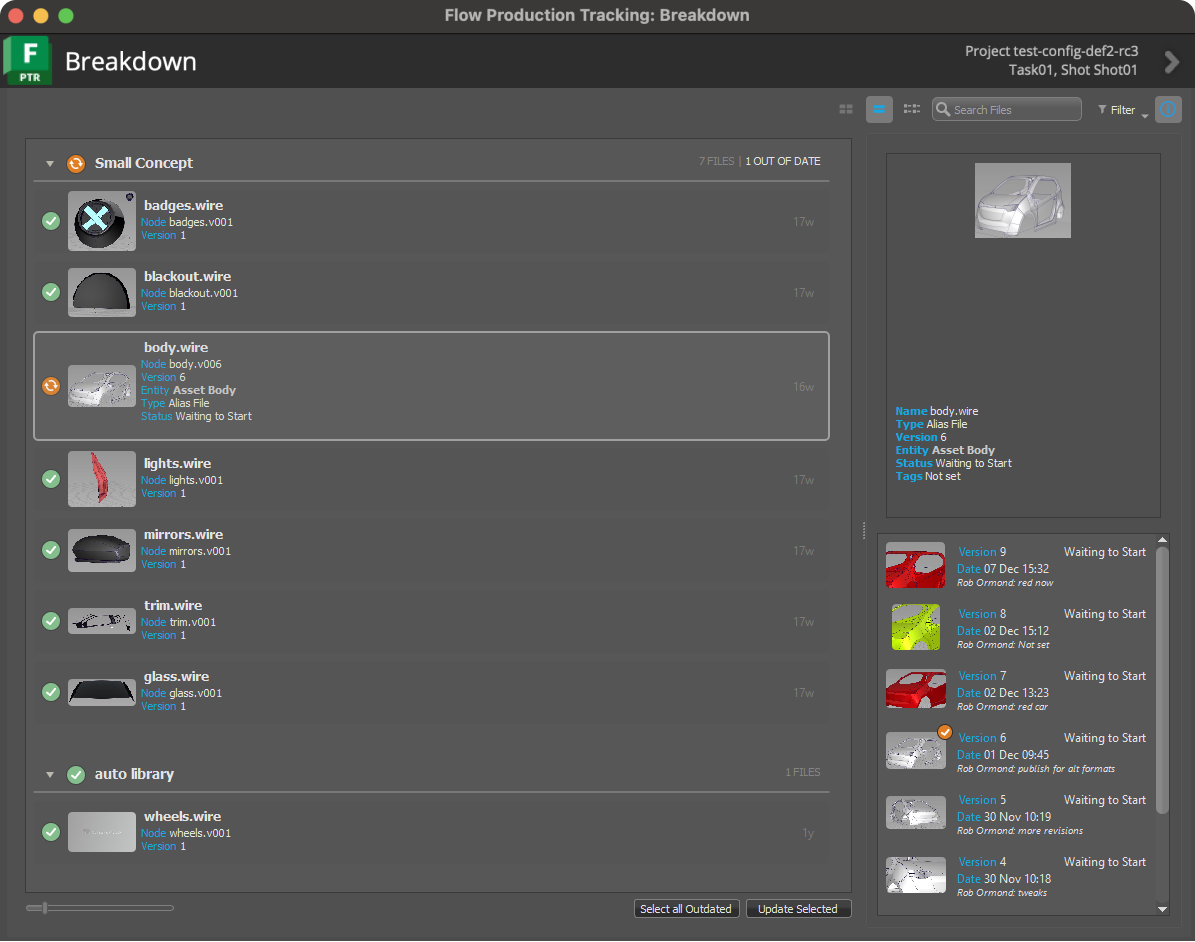Select the trim.wire thumbnail
1195x942 pixels.
click(x=101, y=620)
